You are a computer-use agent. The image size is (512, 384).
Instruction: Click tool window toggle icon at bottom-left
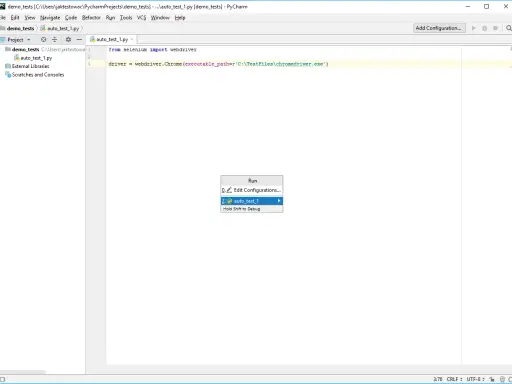(x=2, y=379)
